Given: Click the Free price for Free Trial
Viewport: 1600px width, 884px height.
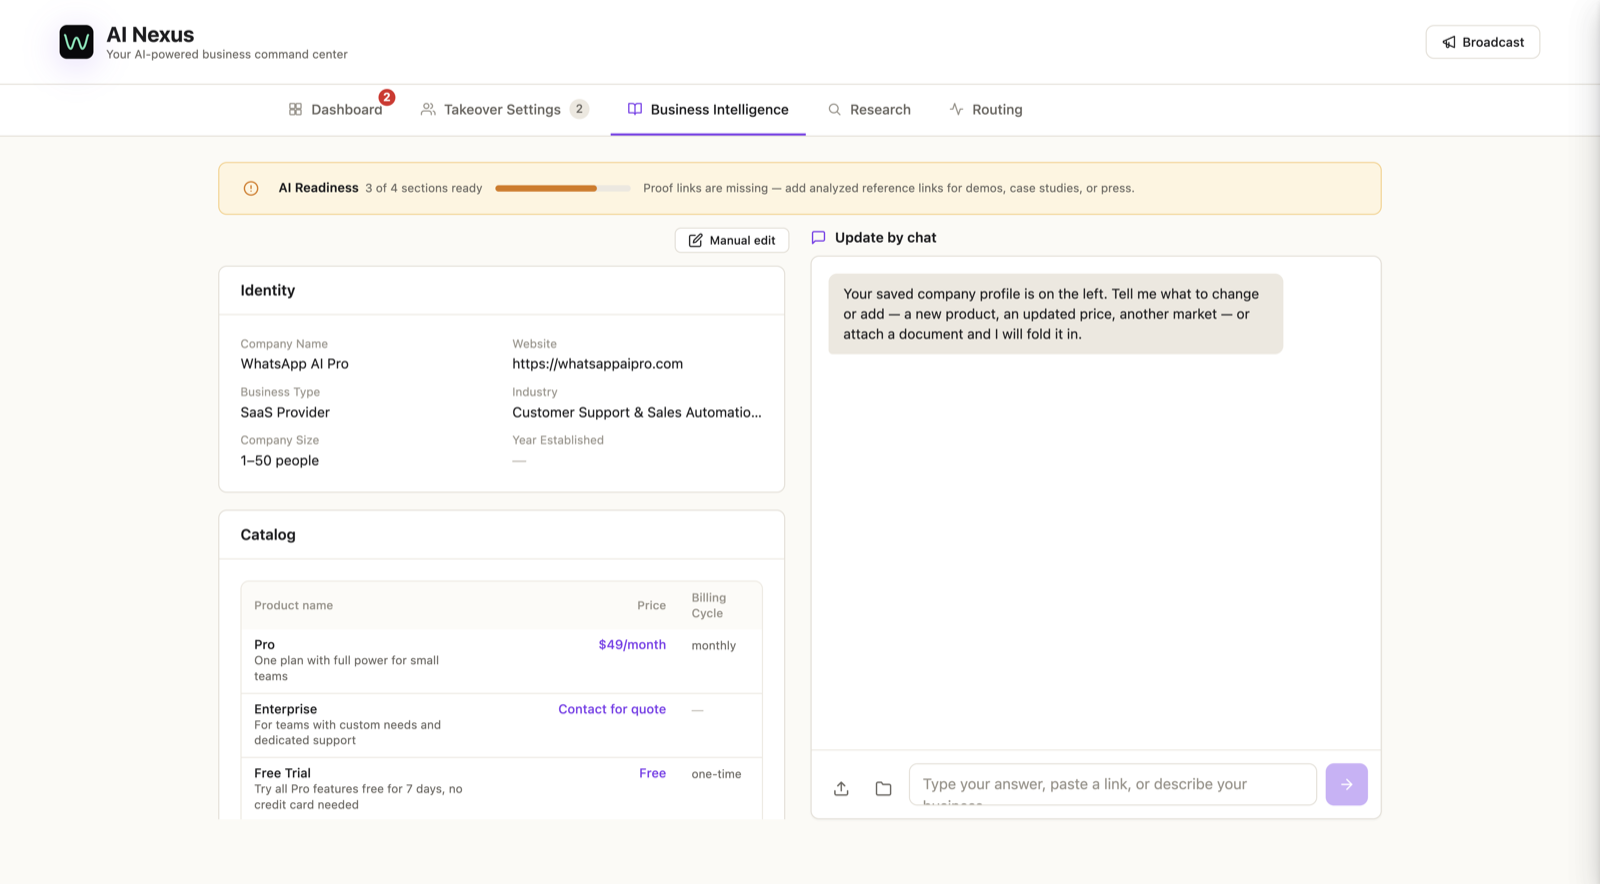Looking at the screenshot, I should click(x=652, y=773).
